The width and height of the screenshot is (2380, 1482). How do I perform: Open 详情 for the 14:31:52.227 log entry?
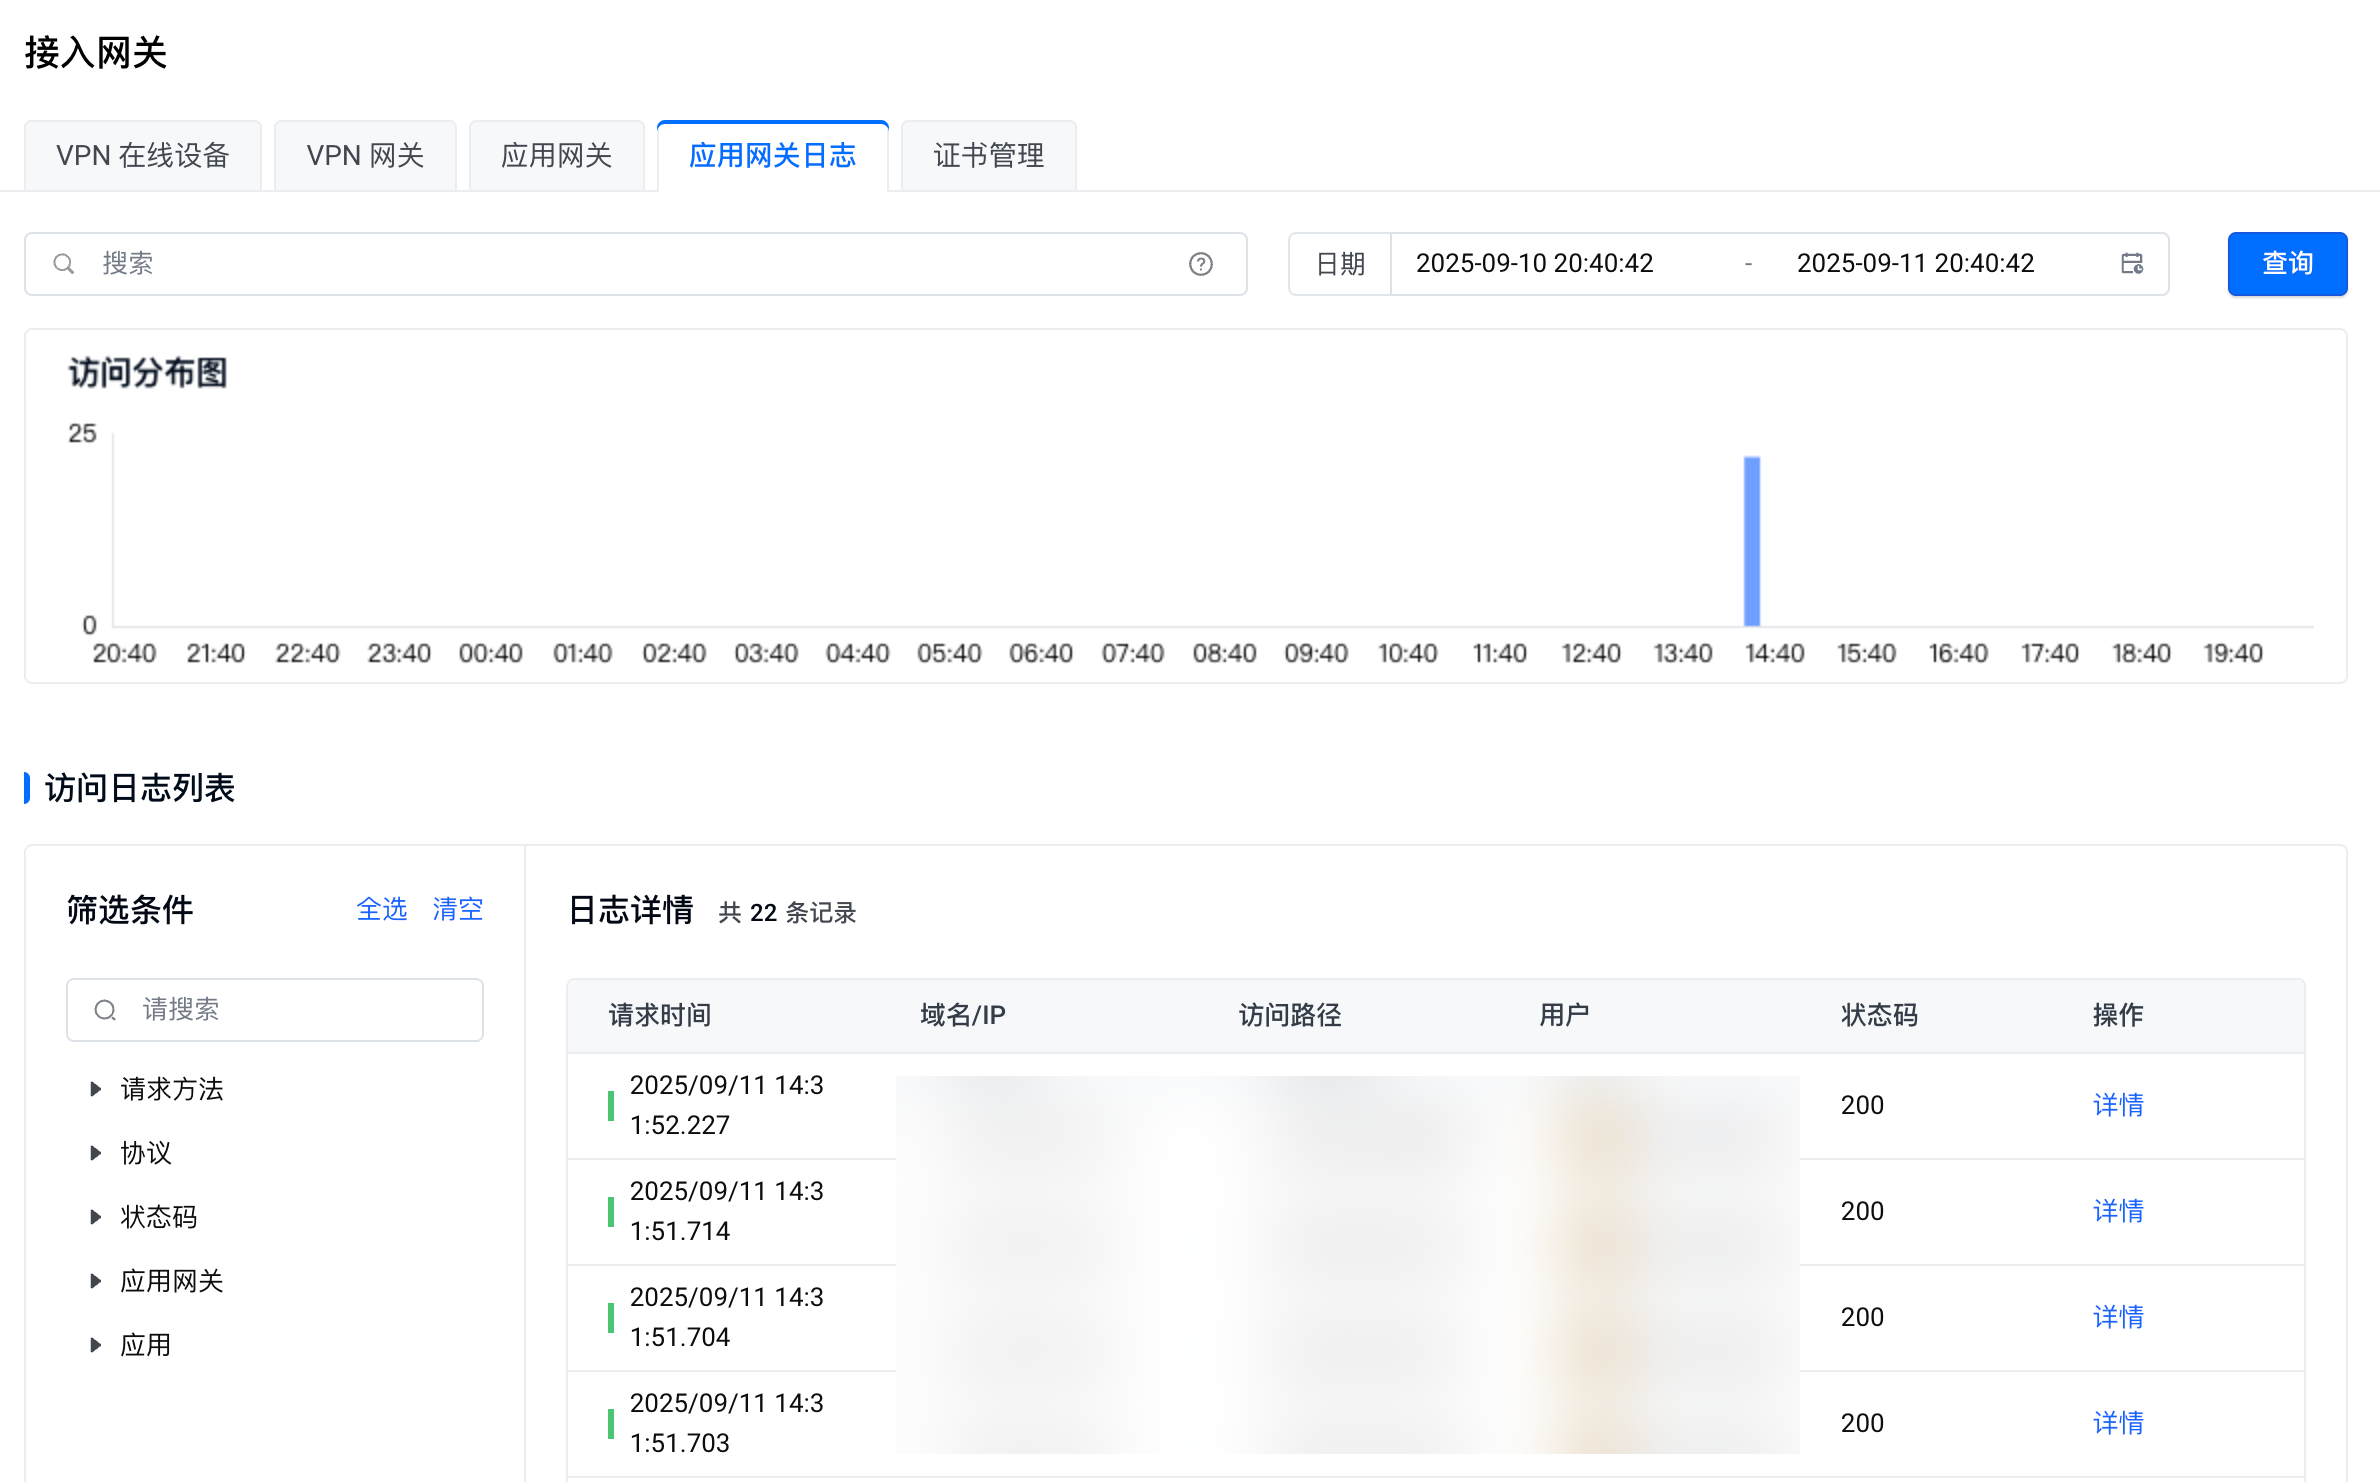point(2117,1105)
